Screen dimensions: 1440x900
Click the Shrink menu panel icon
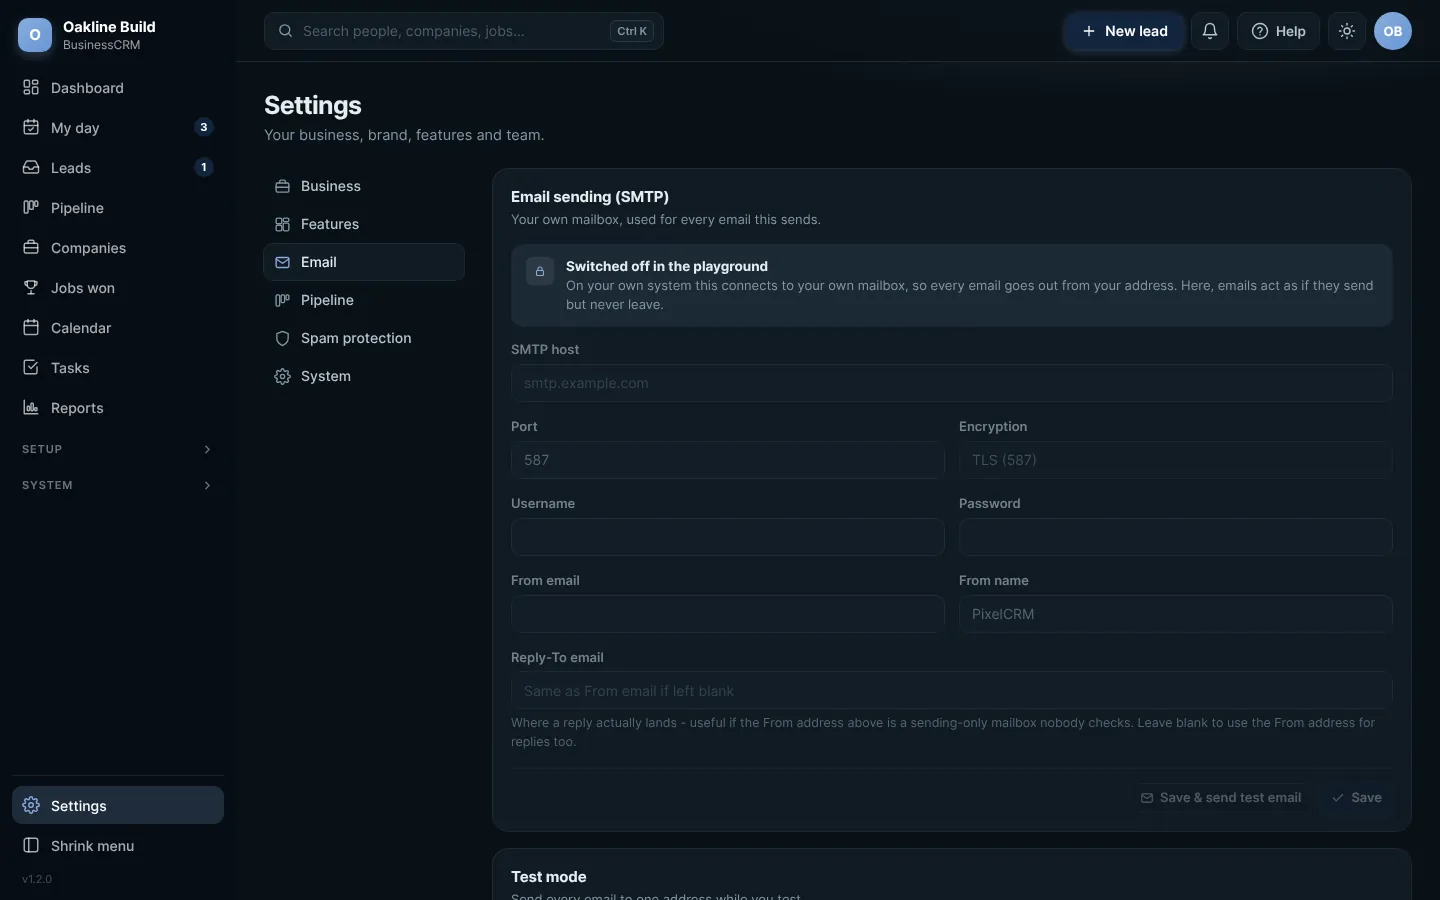31,846
